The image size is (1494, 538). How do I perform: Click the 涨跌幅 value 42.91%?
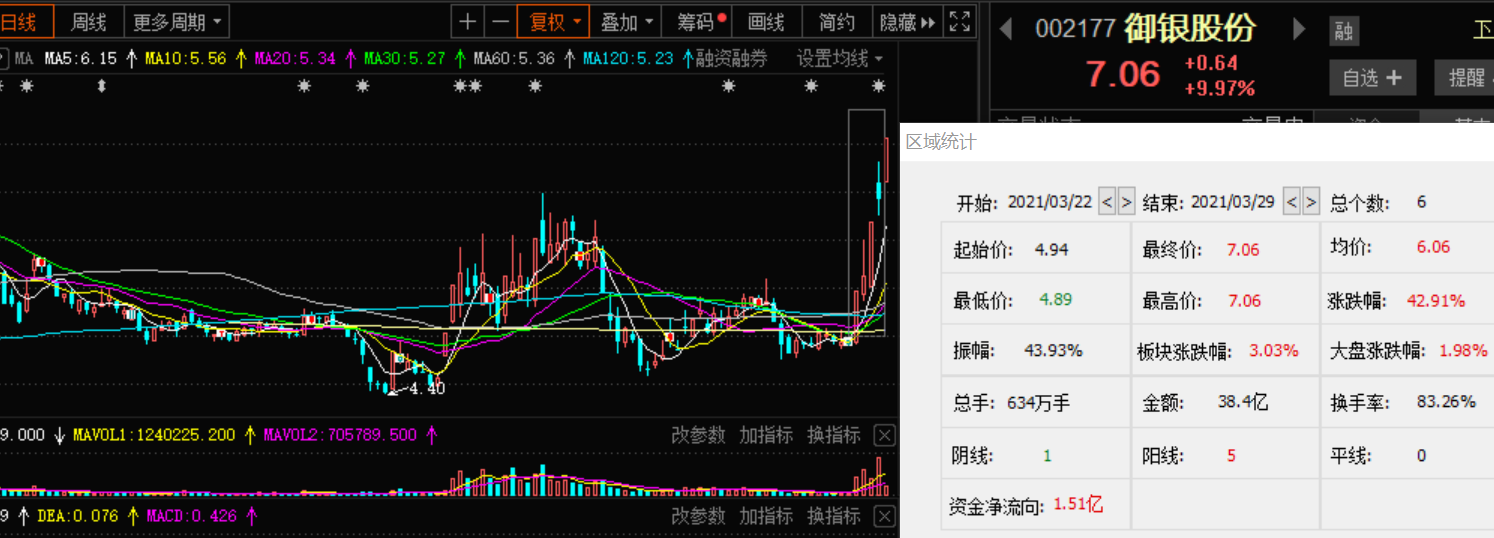pos(1436,300)
